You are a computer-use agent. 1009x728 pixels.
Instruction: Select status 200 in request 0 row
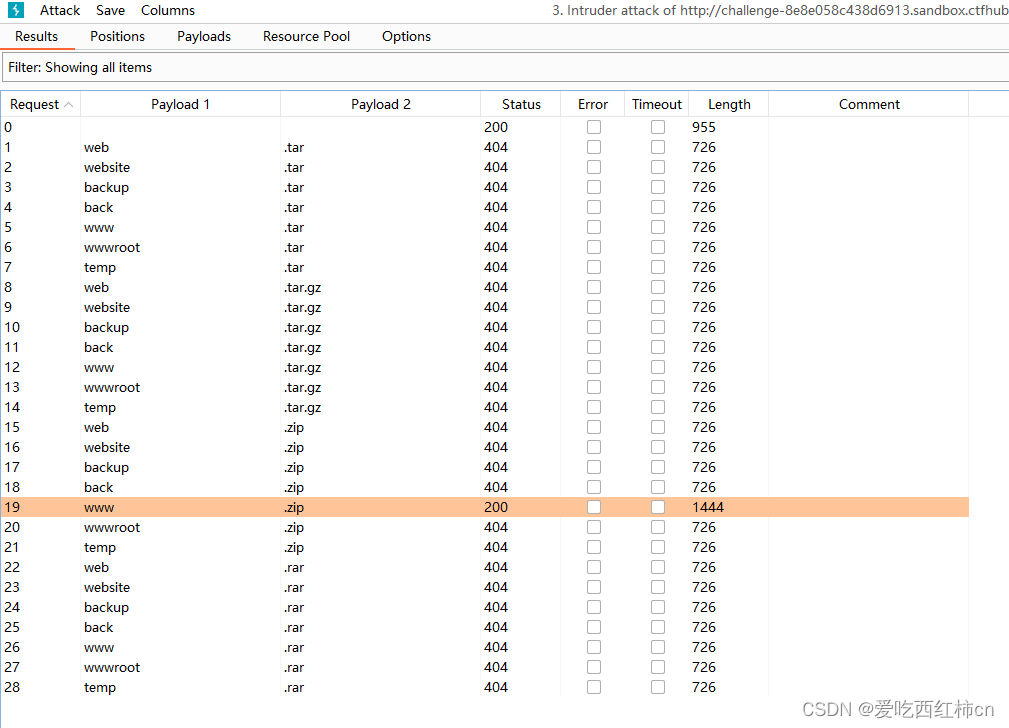tap(495, 127)
